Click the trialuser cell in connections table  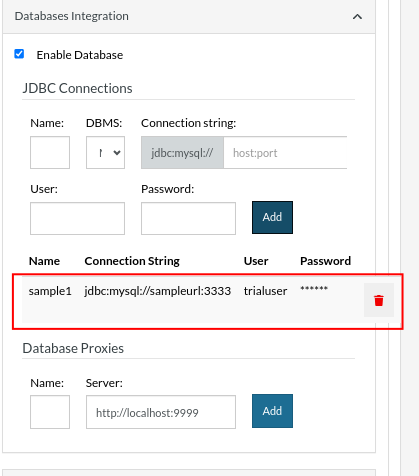pos(265,291)
